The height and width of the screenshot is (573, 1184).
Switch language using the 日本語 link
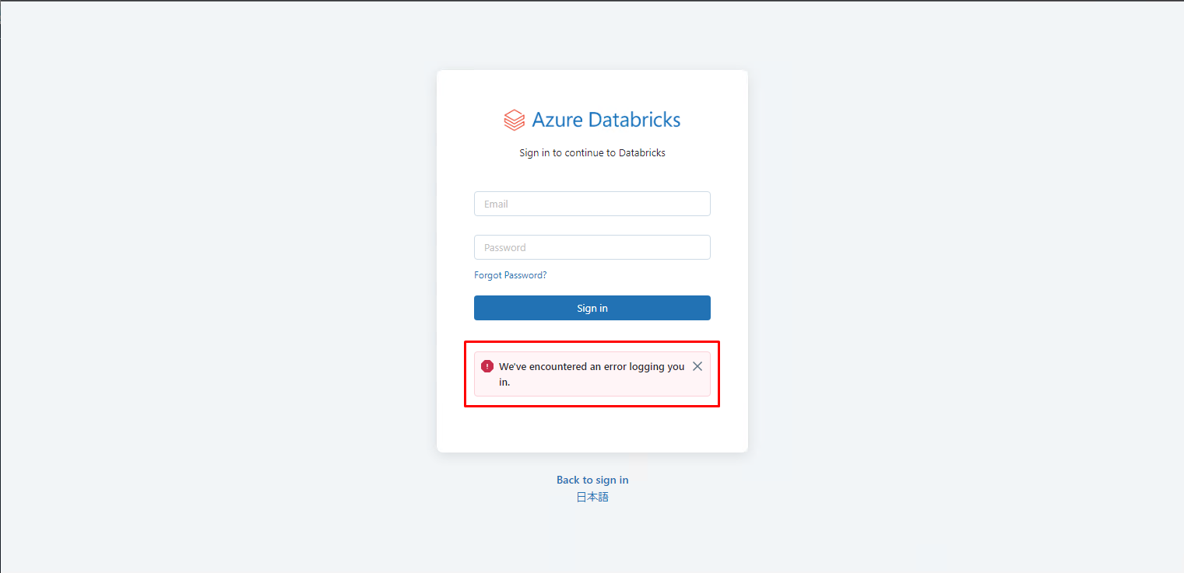[592, 497]
